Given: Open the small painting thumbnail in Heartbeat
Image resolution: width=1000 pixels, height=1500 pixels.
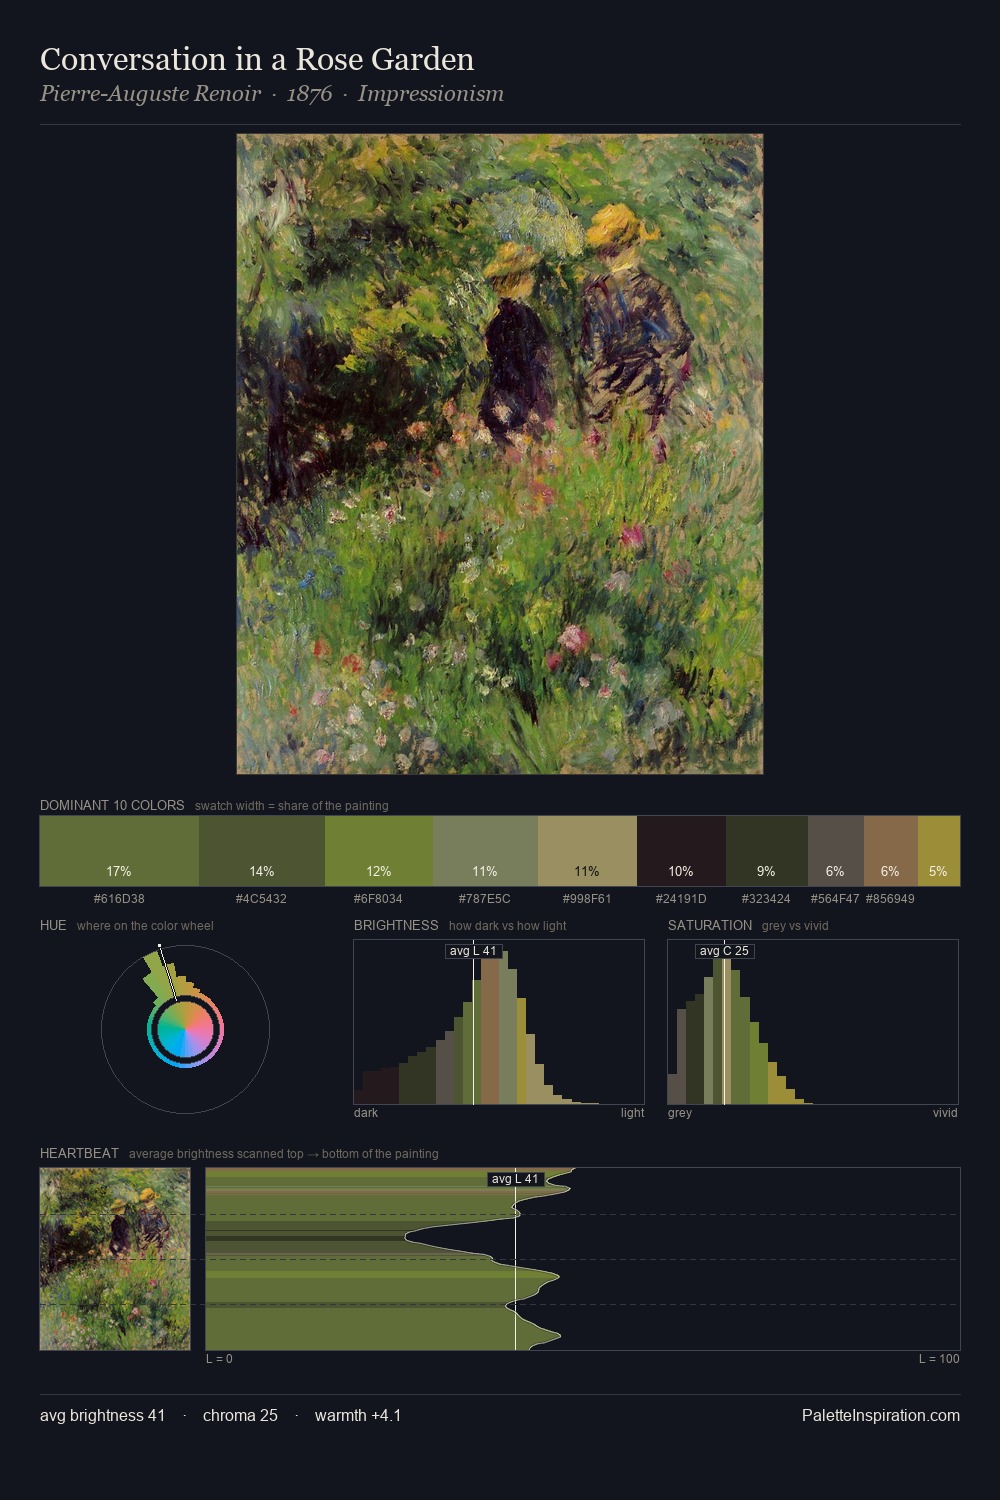Looking at the screenshot, I should pyautogui.click(x=115, y=1259).
